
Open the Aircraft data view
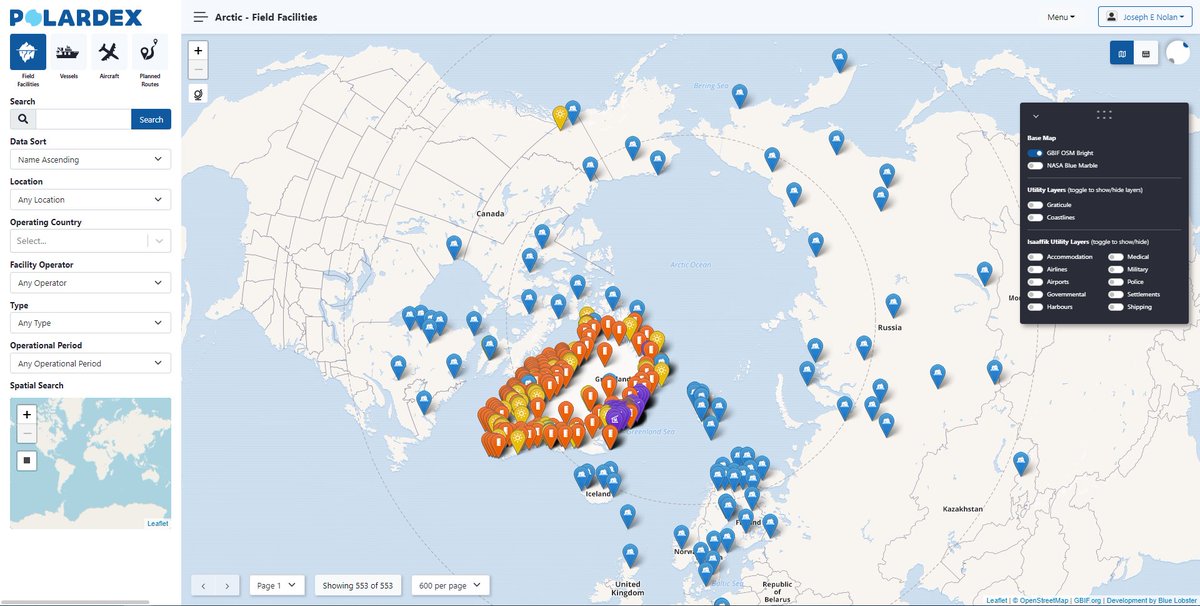pos(108,52)
